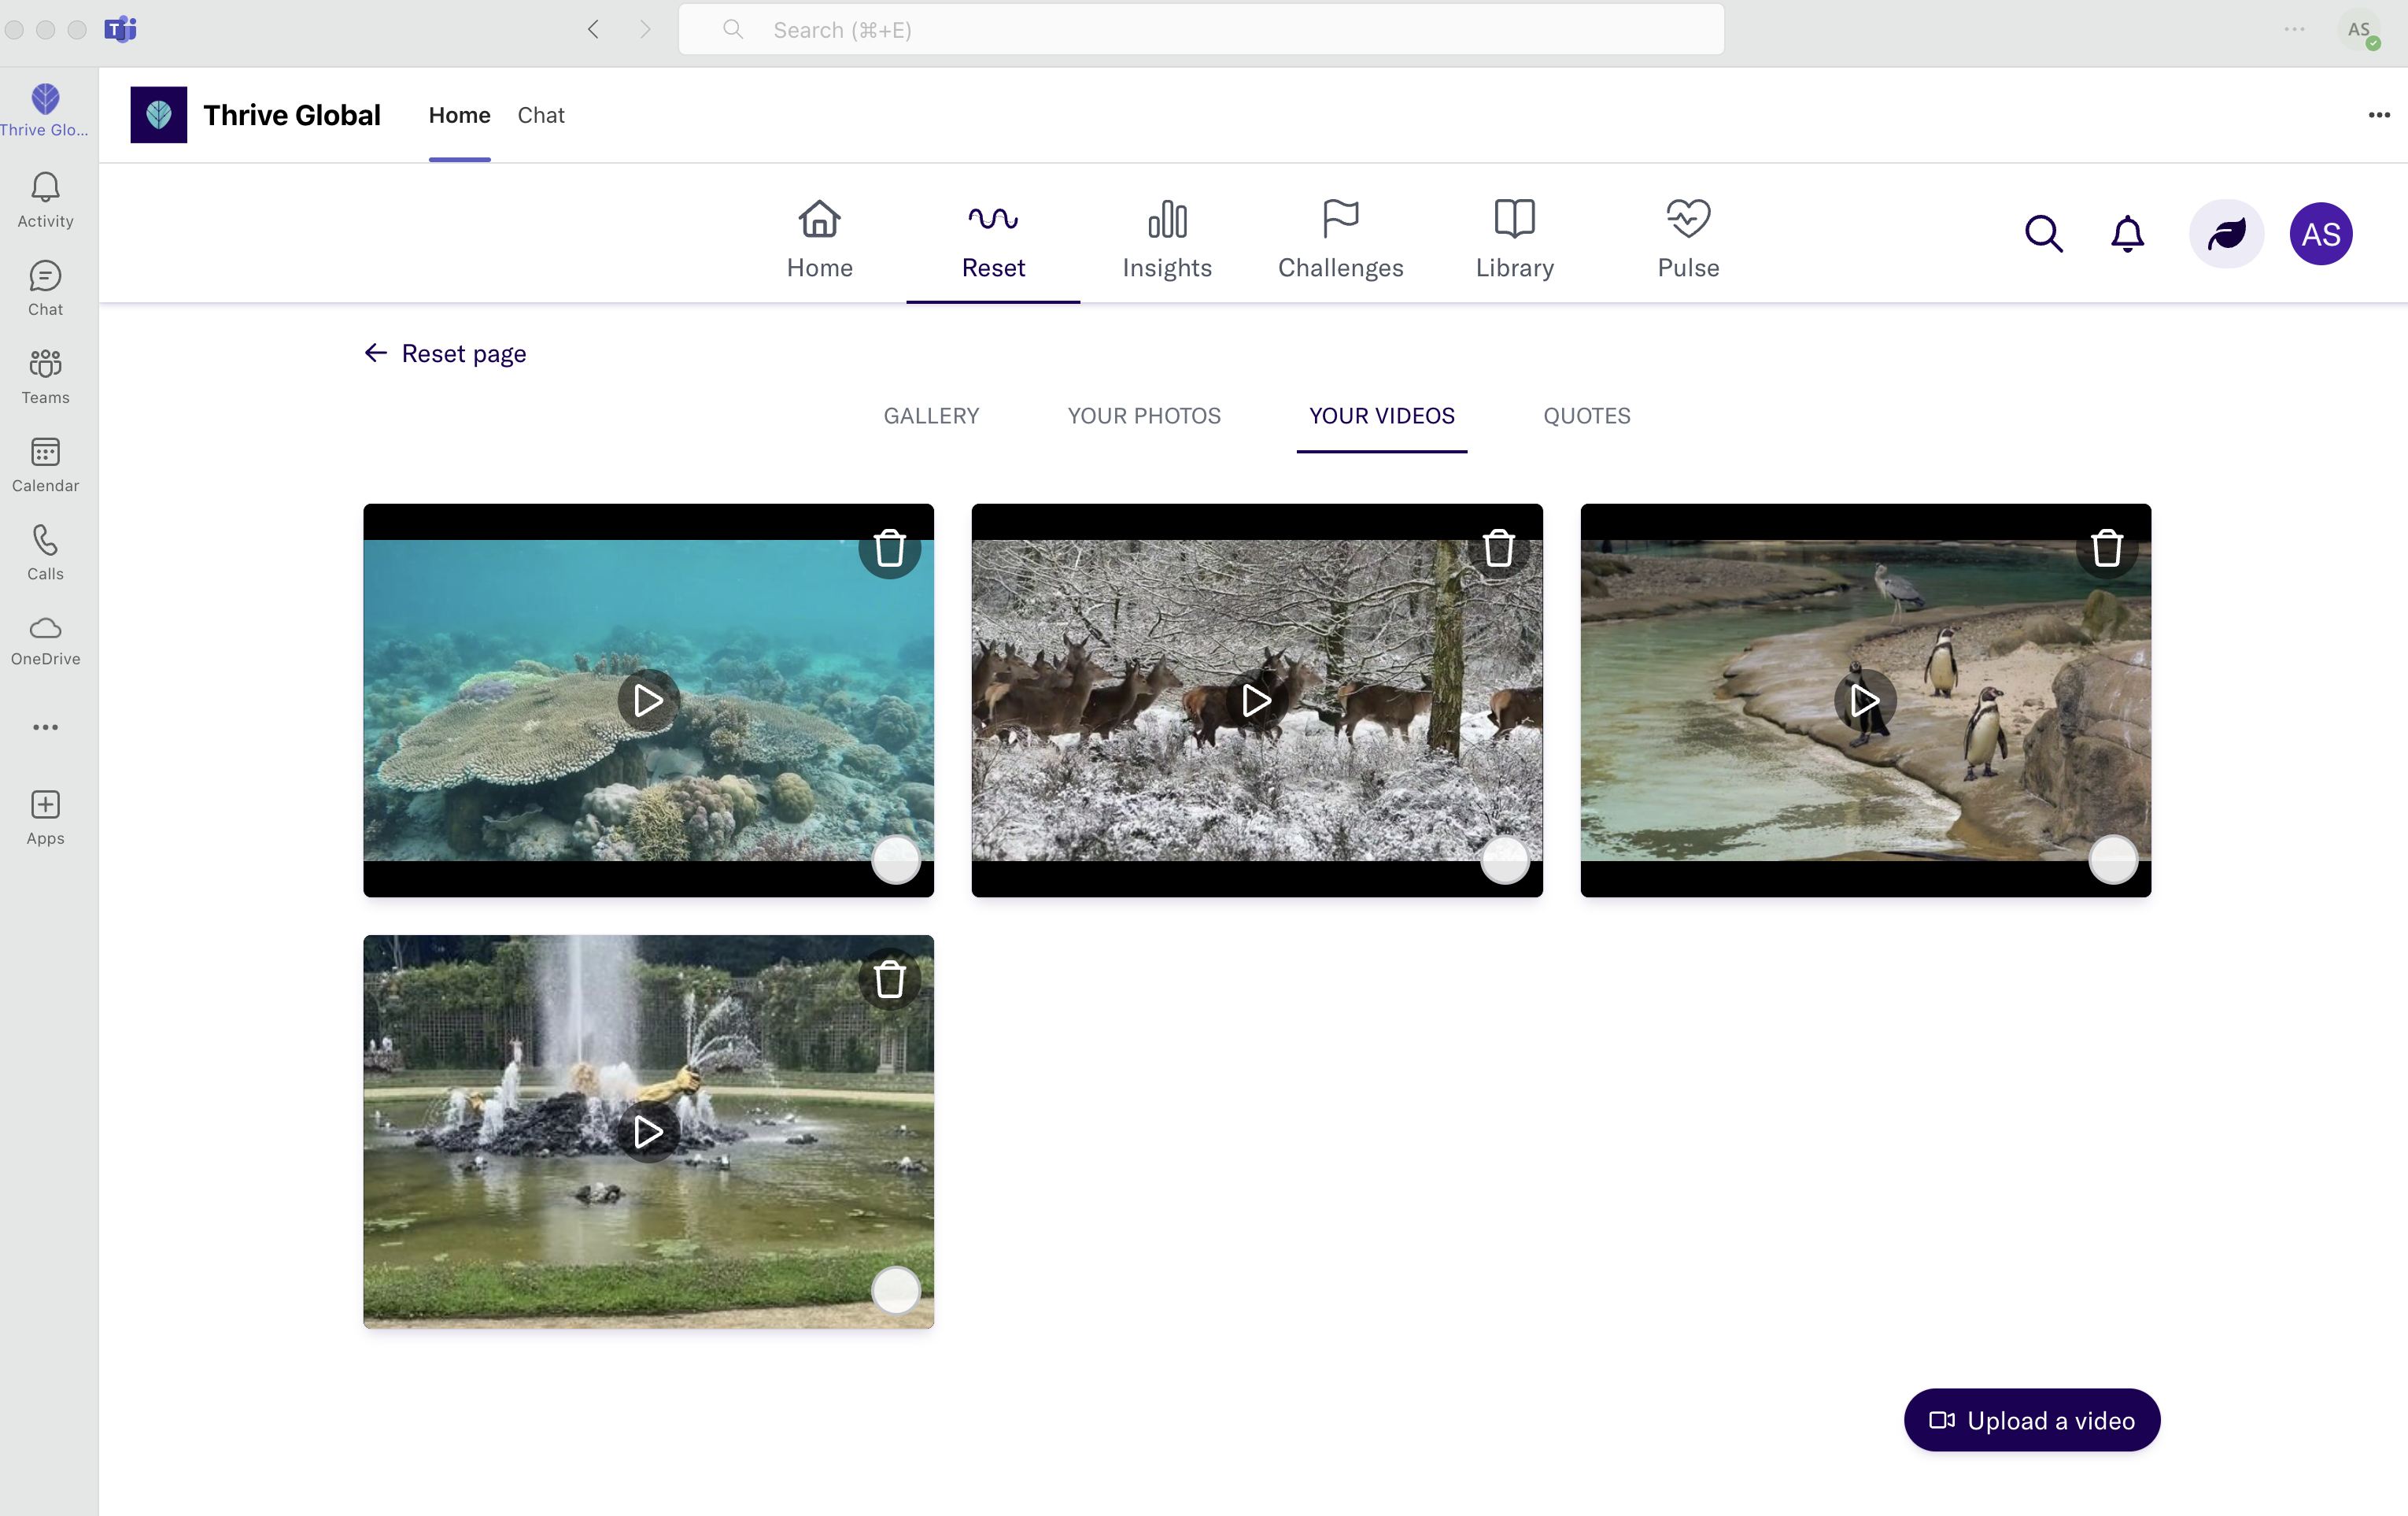The image size is (2408, 1516).
Task: Click Upload a video button
Action: point(2031,1420)
